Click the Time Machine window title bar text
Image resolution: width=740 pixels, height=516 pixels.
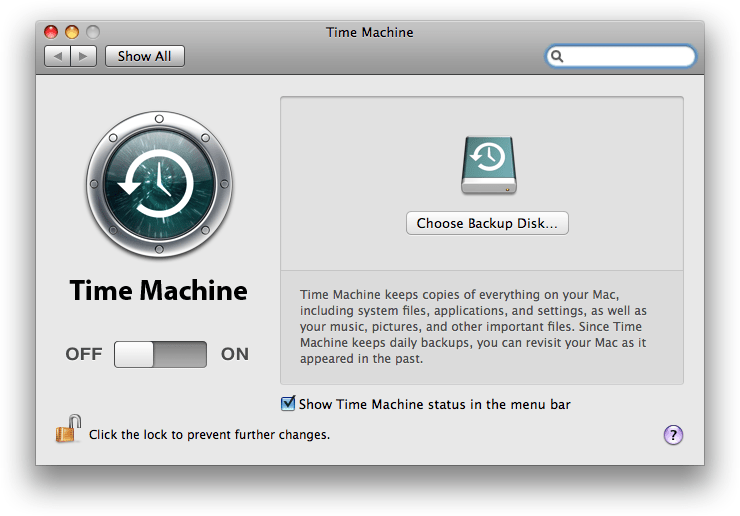point(369,32)
